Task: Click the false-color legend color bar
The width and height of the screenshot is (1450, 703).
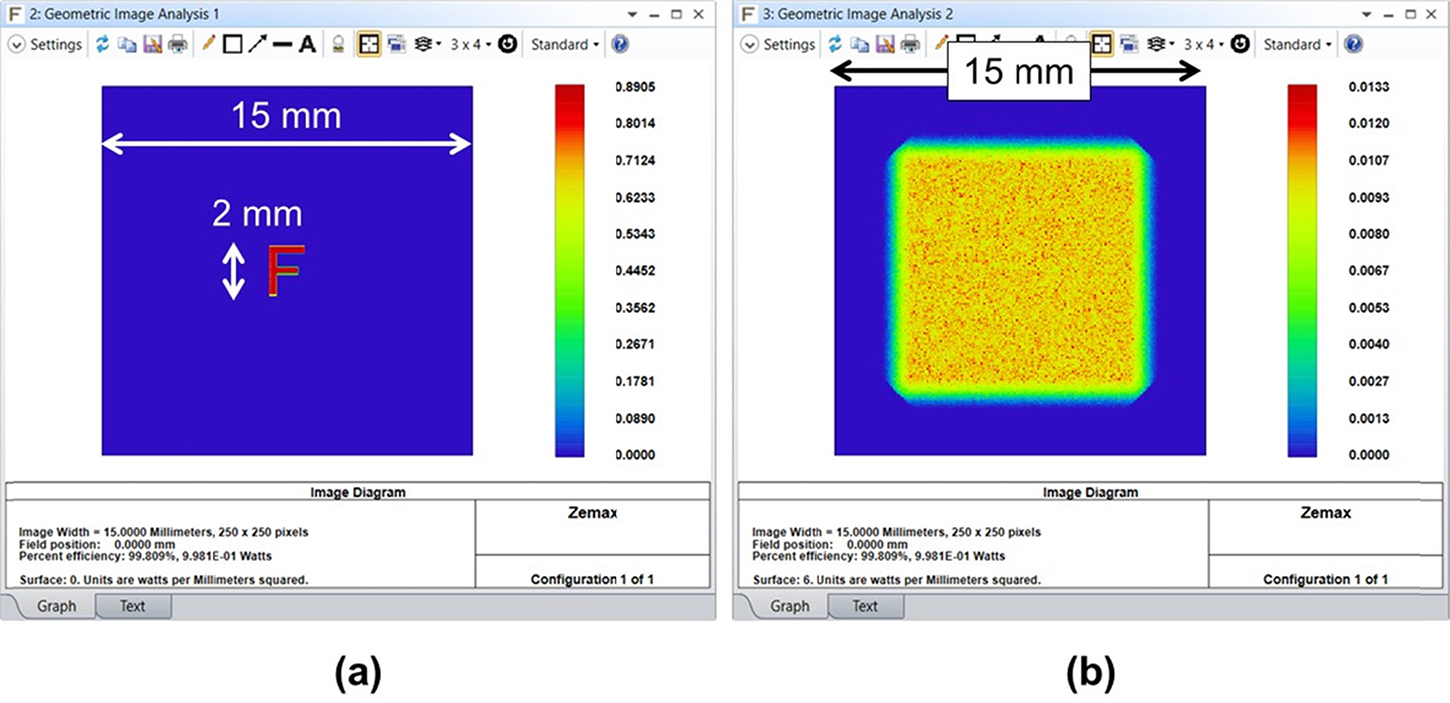Action: pyautogui.click(x=568, y=270)
